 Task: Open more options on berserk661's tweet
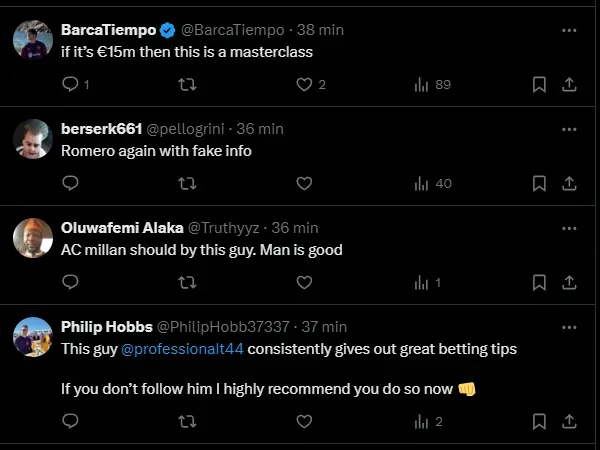pyautogui.click(x=569, y=129)
